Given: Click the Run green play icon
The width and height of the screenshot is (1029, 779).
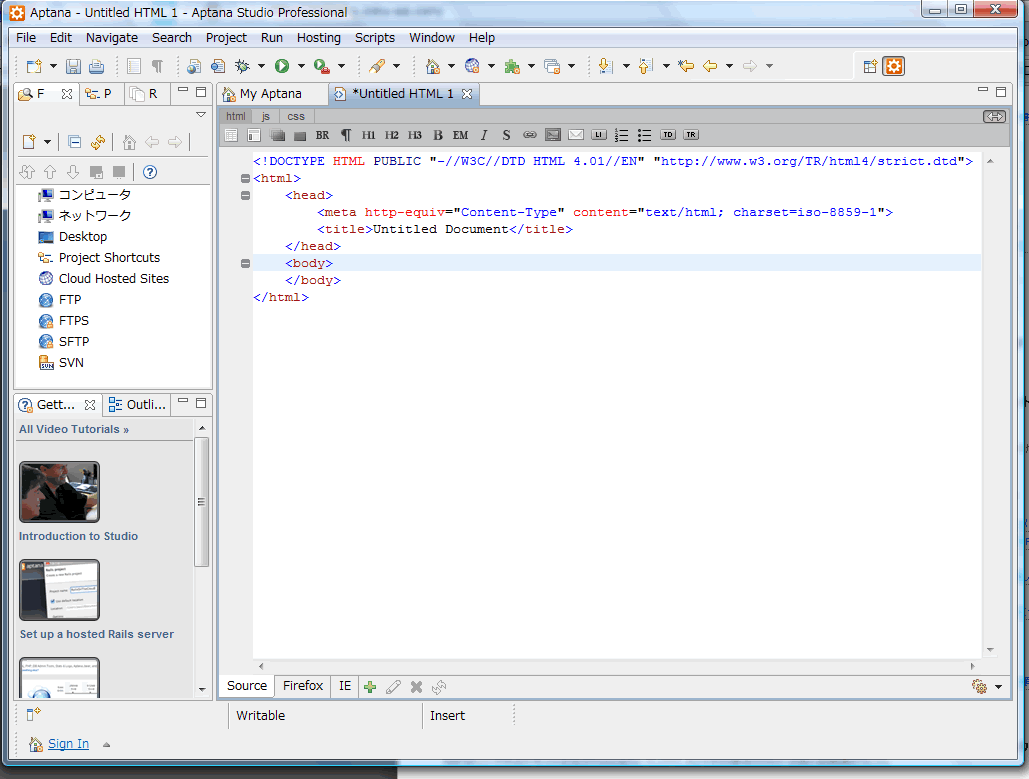Looking at the screenshot, I should tap(282, 66).
